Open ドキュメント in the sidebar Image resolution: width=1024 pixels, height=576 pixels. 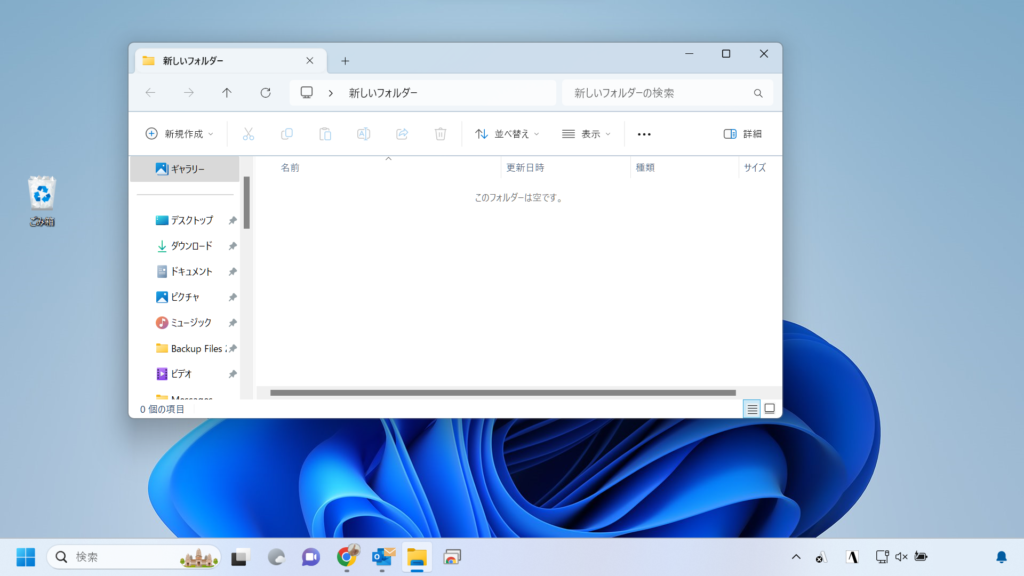(185, 271)
